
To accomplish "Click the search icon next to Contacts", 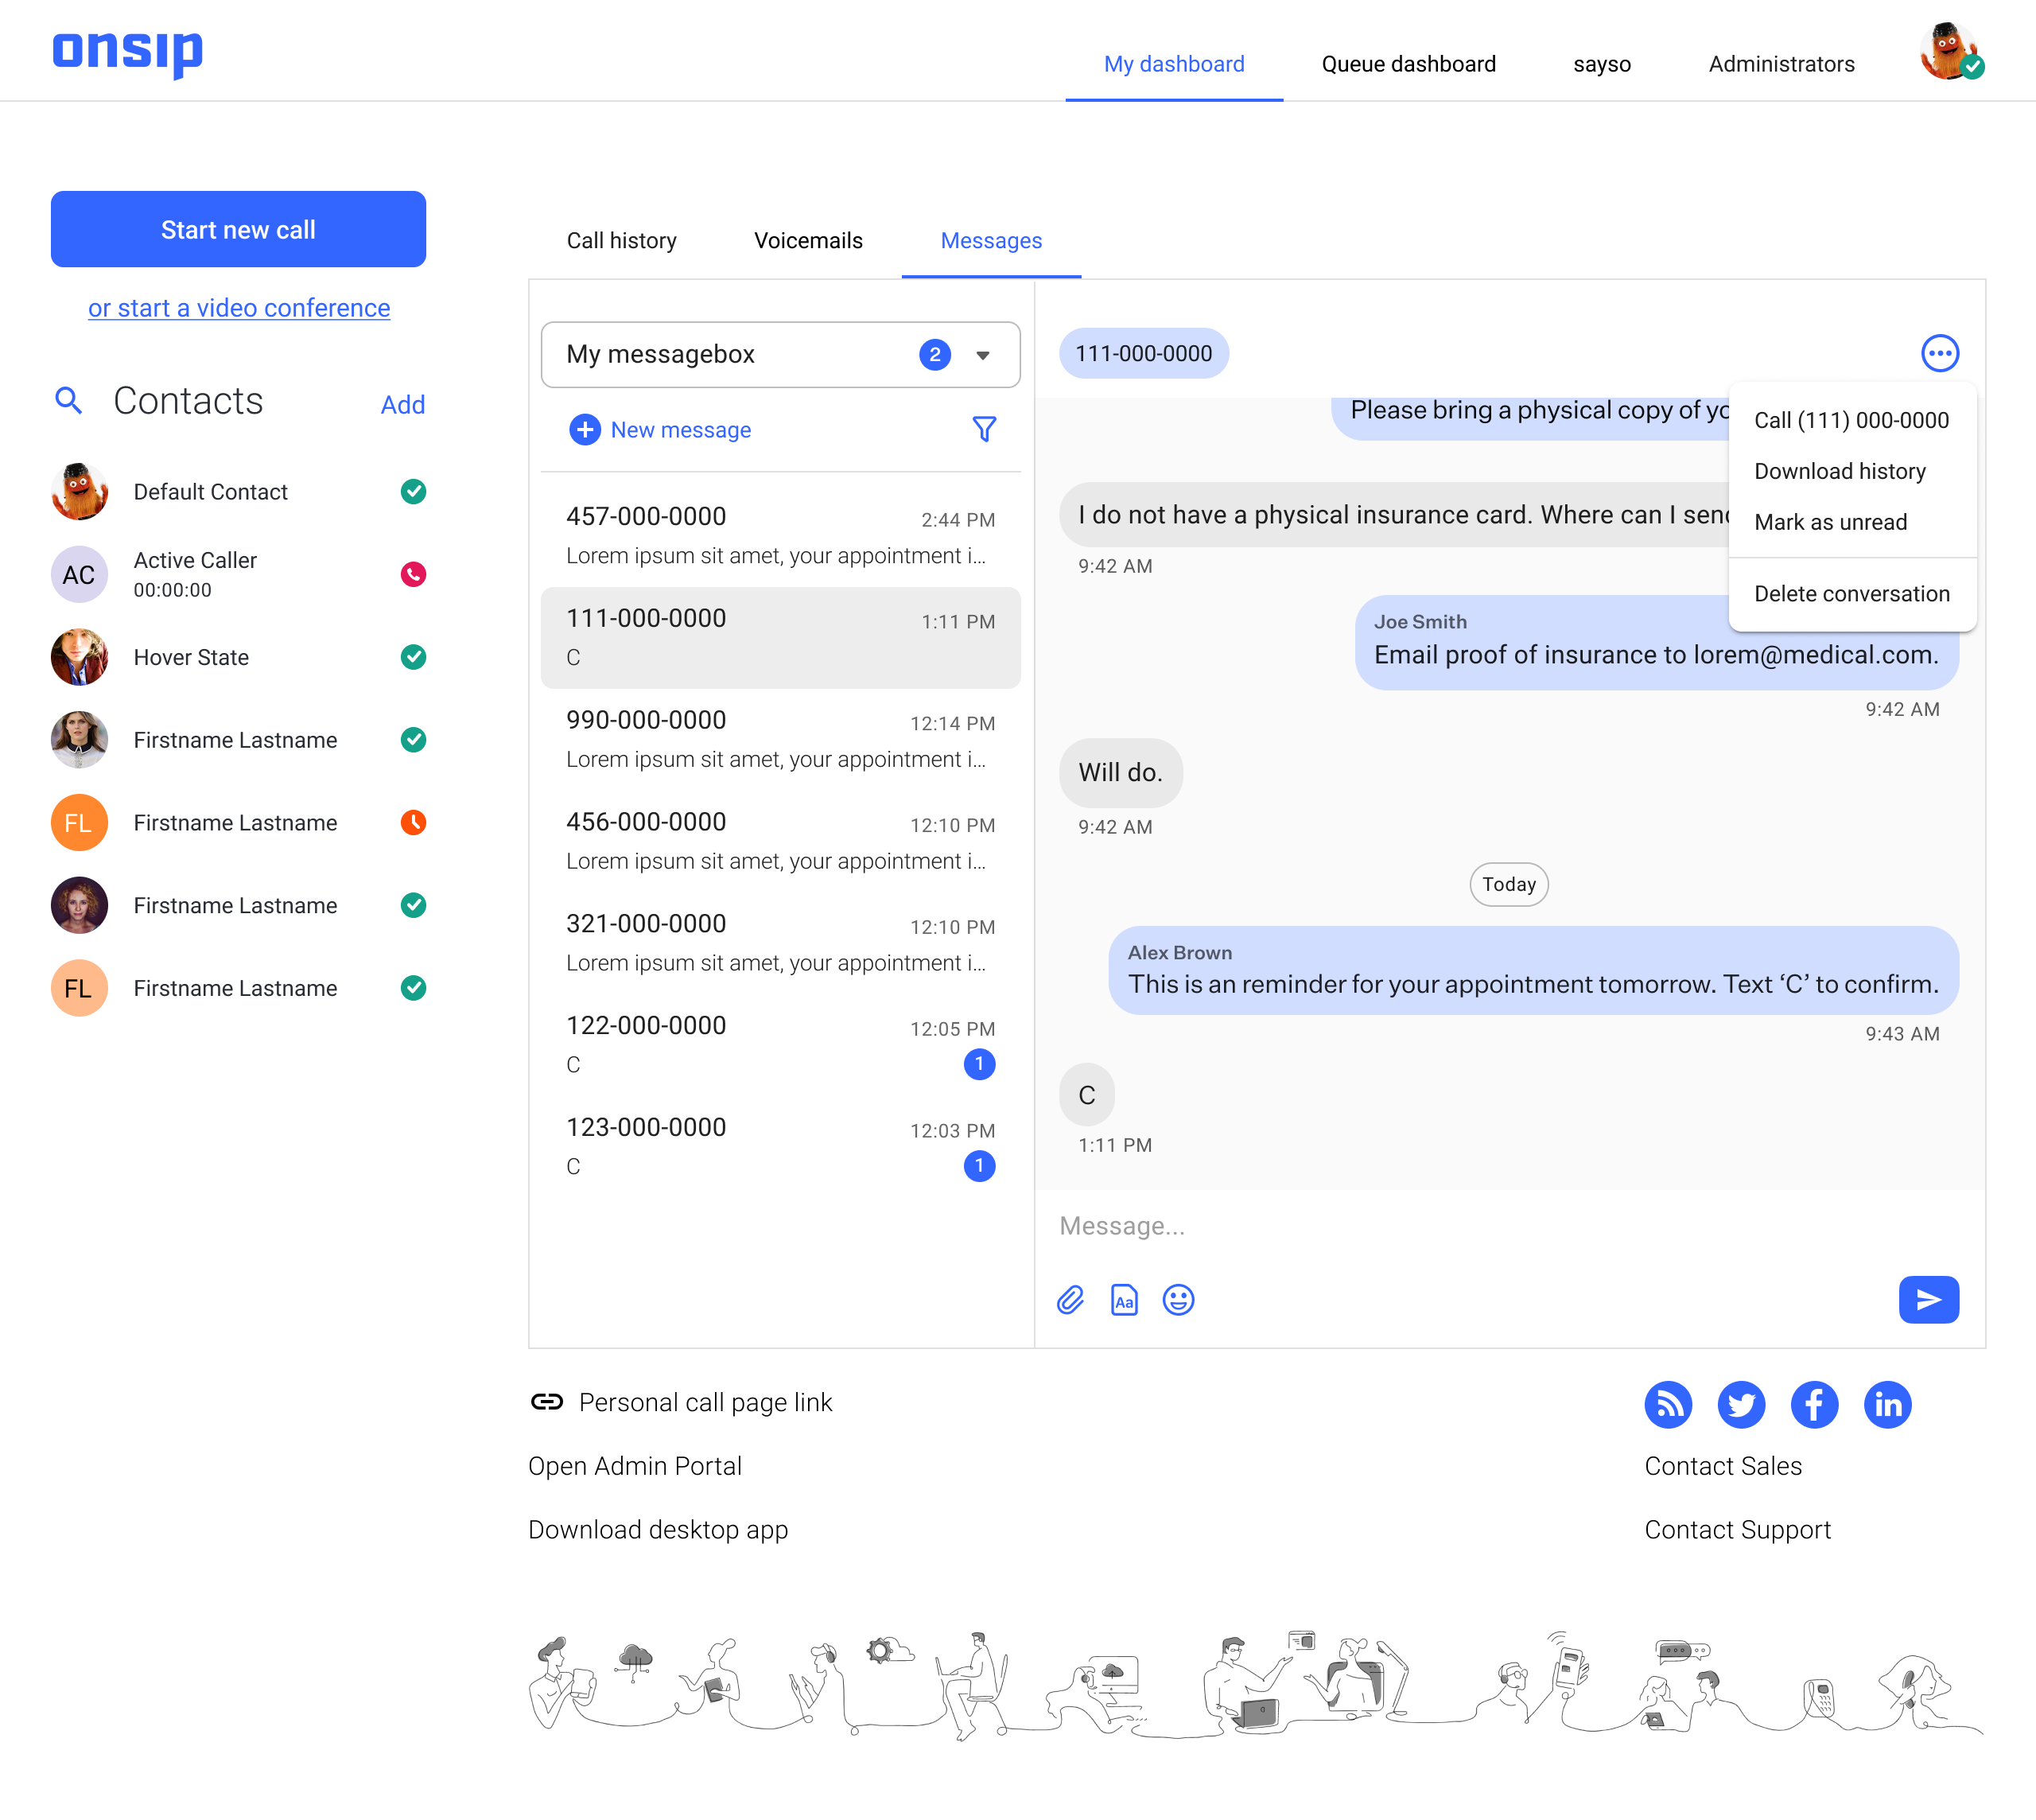I will pyautogui.click(x=68, y=400).
